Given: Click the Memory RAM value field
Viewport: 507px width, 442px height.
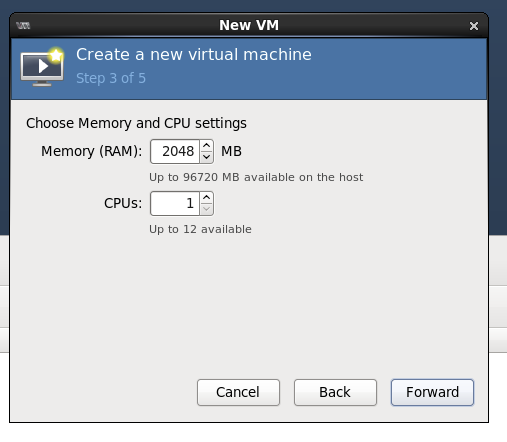Looking at the screenshot, I should tap(175, 152).
